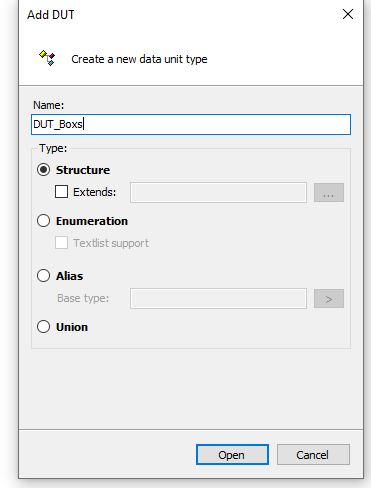371x488 pixels.
Task: Toggle the Textlist support checkbox
Action: pos(61,243)
